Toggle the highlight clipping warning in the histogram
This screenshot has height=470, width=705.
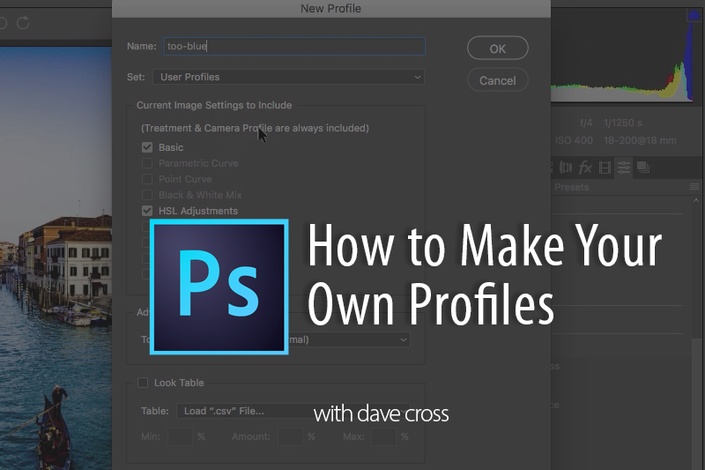point(694,15)
